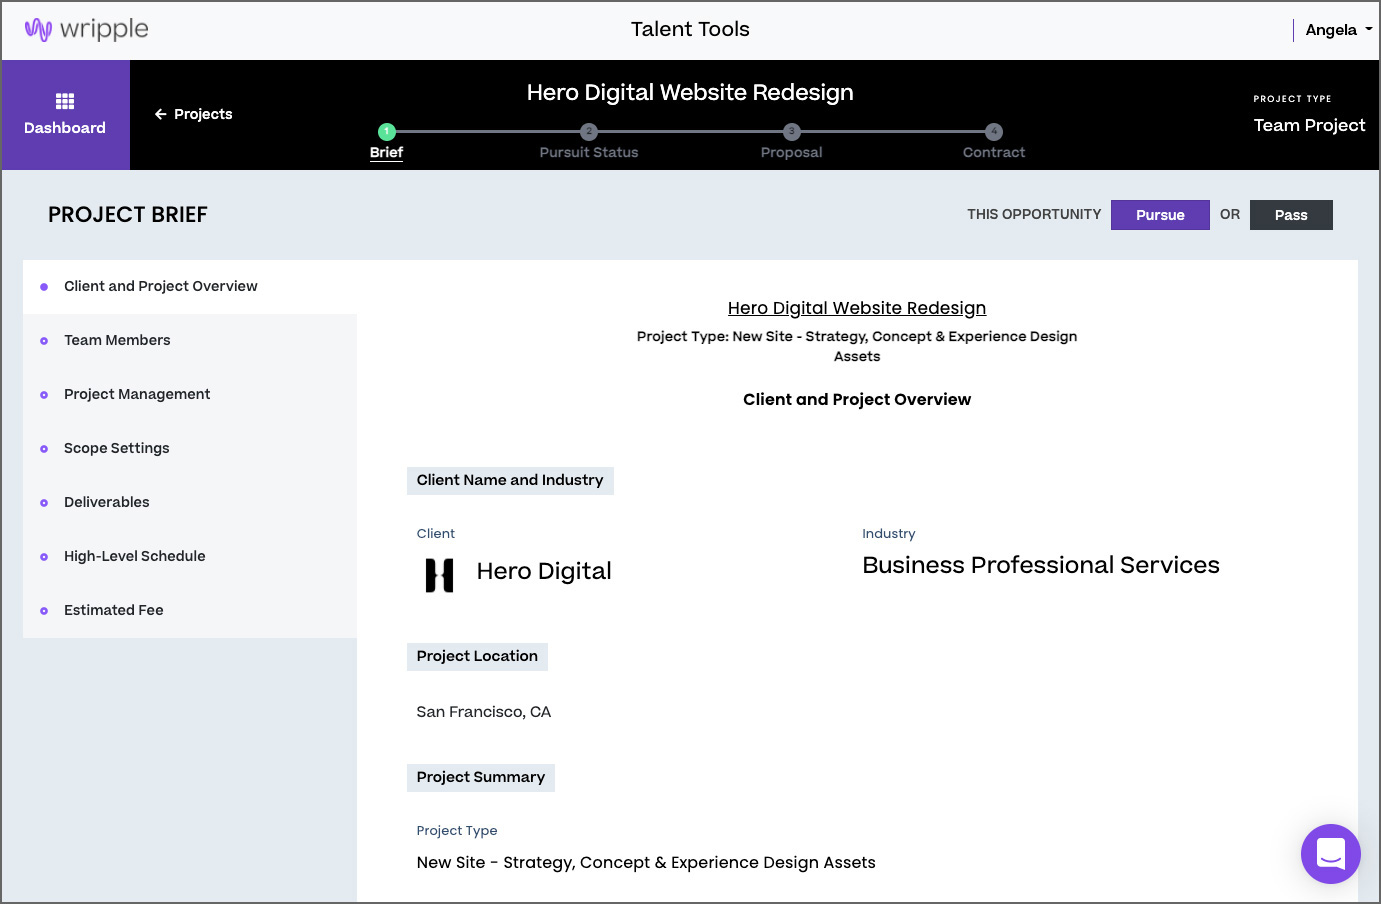Click the Client field label
Screen dimensions: 1381x904
(436, 534)
